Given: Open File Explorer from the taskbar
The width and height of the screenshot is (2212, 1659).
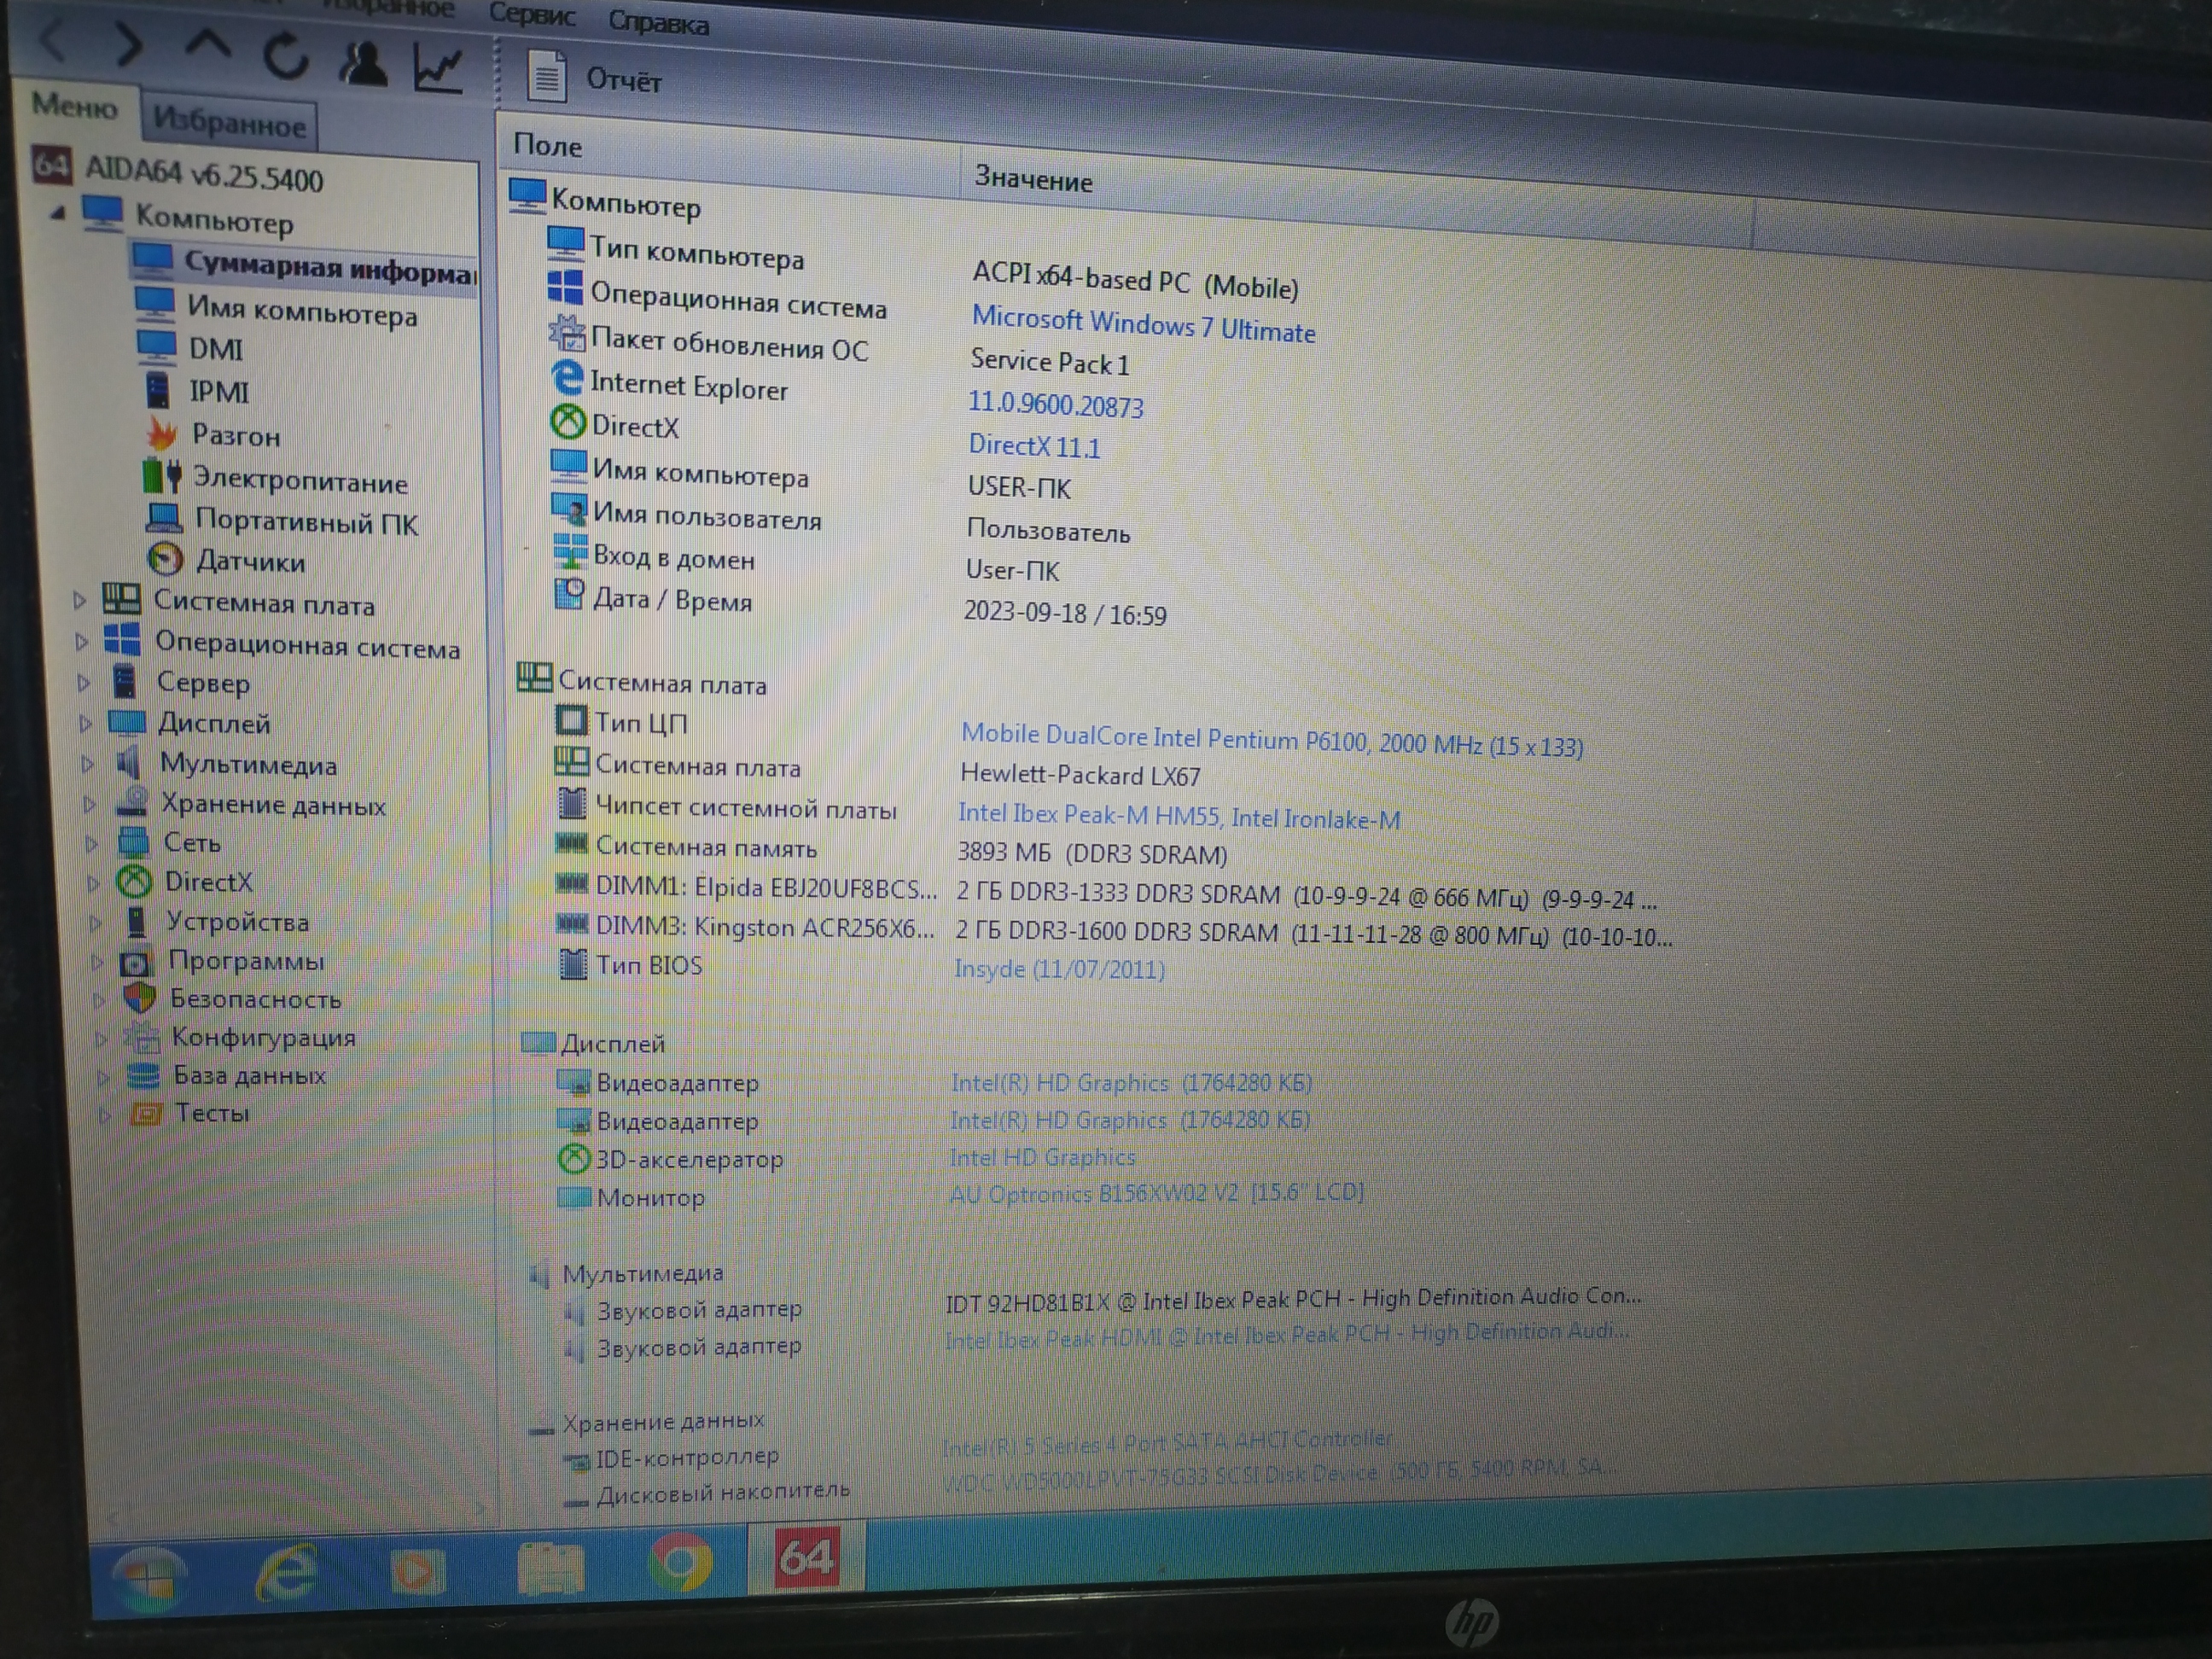Looking at the screenshot, I should coord(550,1567).
